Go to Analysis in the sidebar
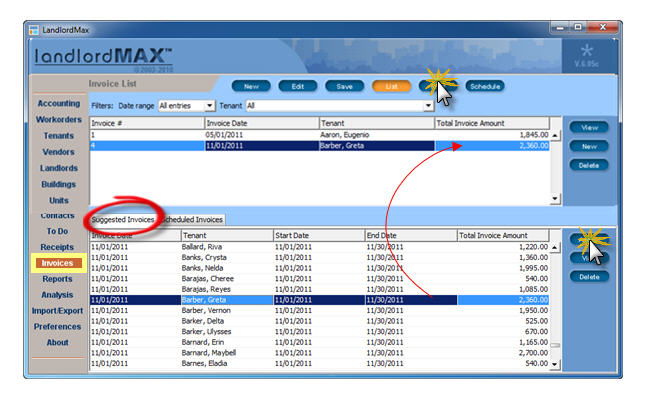Viewport: 648px width, 400px height. click(x=57, y=295)
